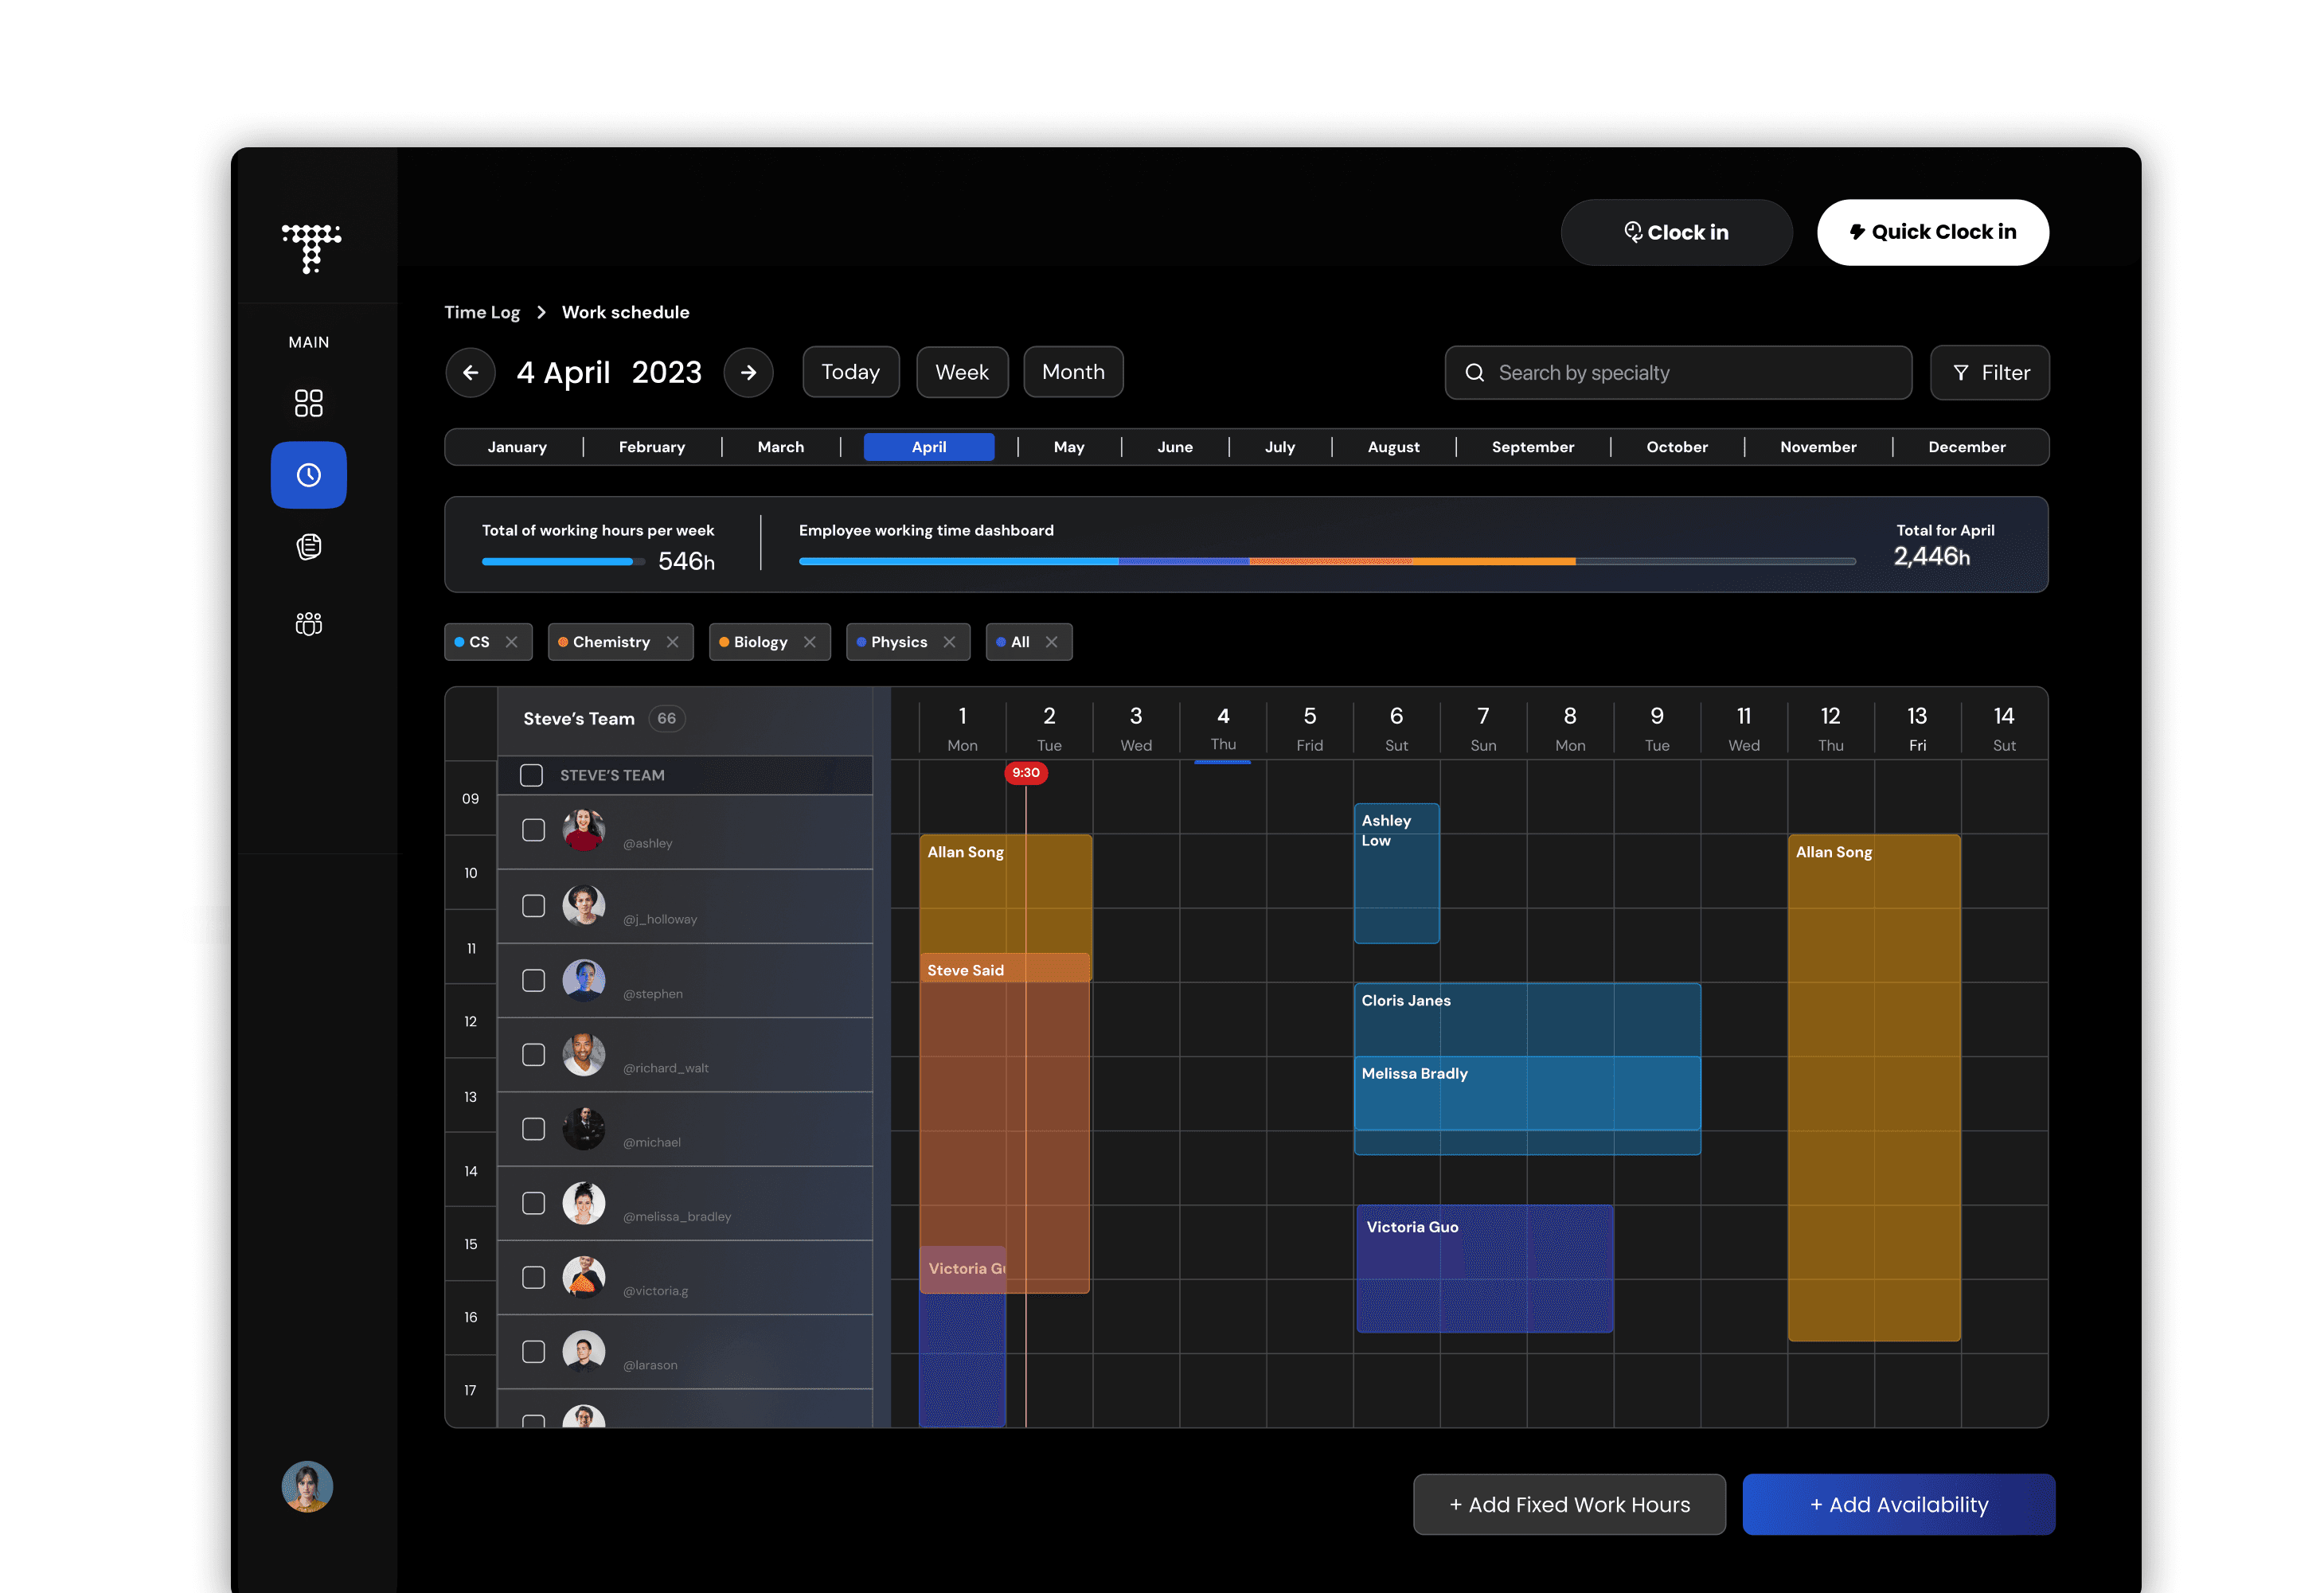
Task: Tick the checkbox next to @ashley
Action: [x=534, y=831]
